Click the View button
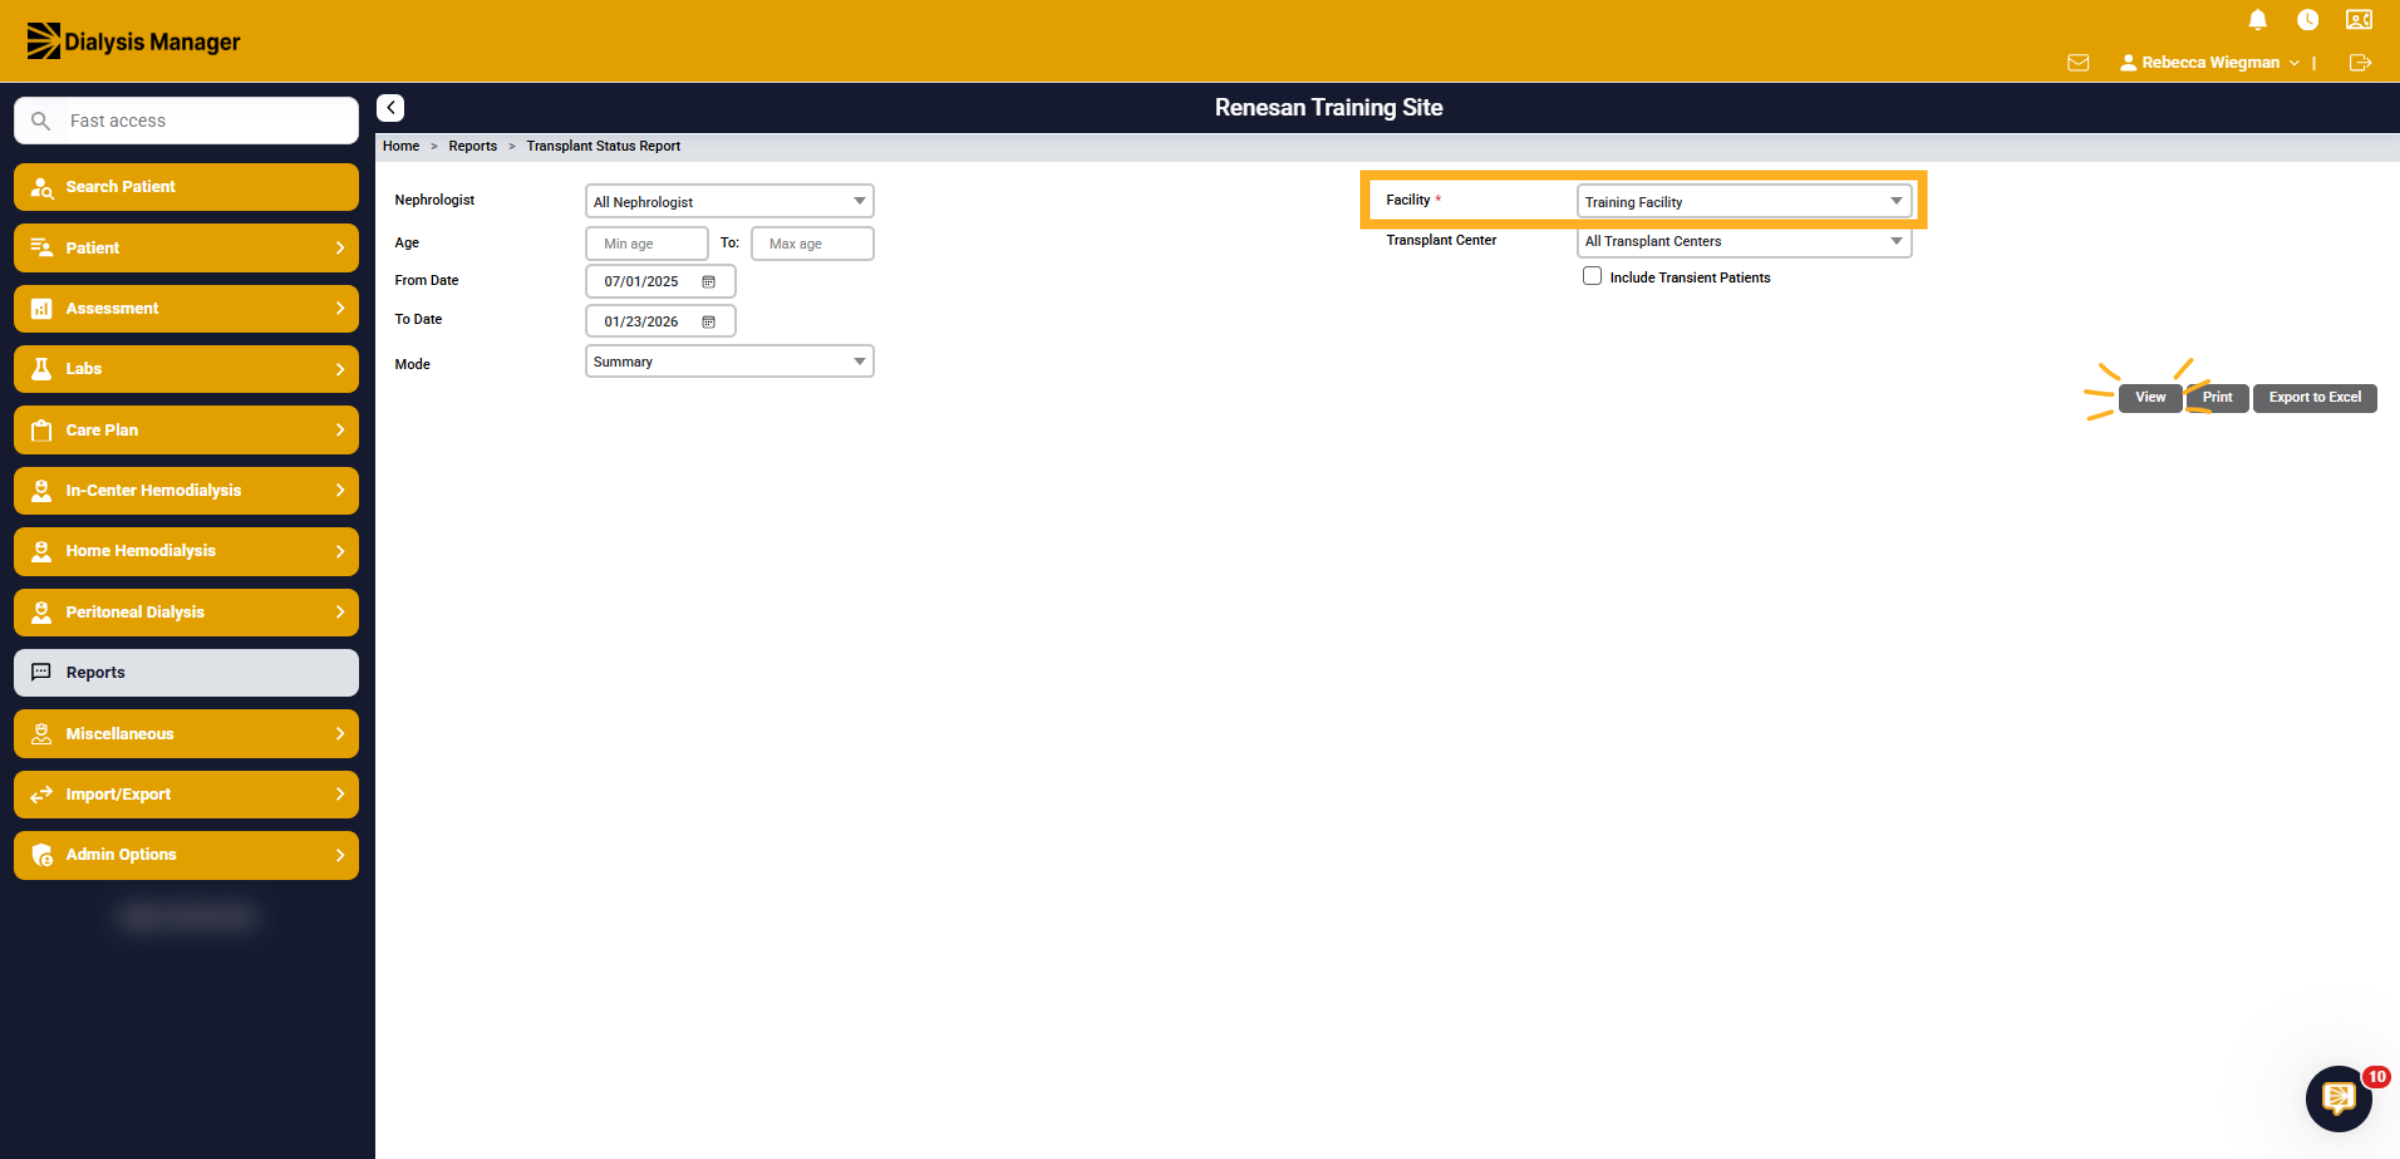 click(x=2150, y=397)
